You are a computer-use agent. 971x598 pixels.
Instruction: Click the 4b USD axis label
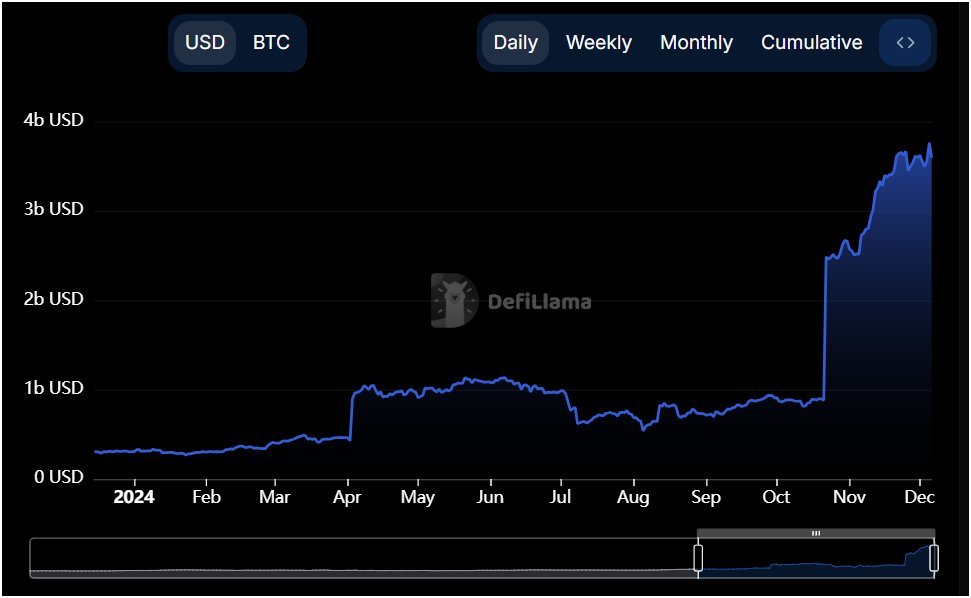pos(53,120)
